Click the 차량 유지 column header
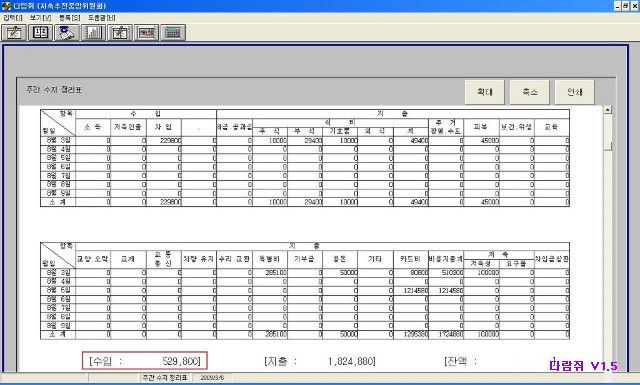The image size is (640, 385). (x=199, y=259)
